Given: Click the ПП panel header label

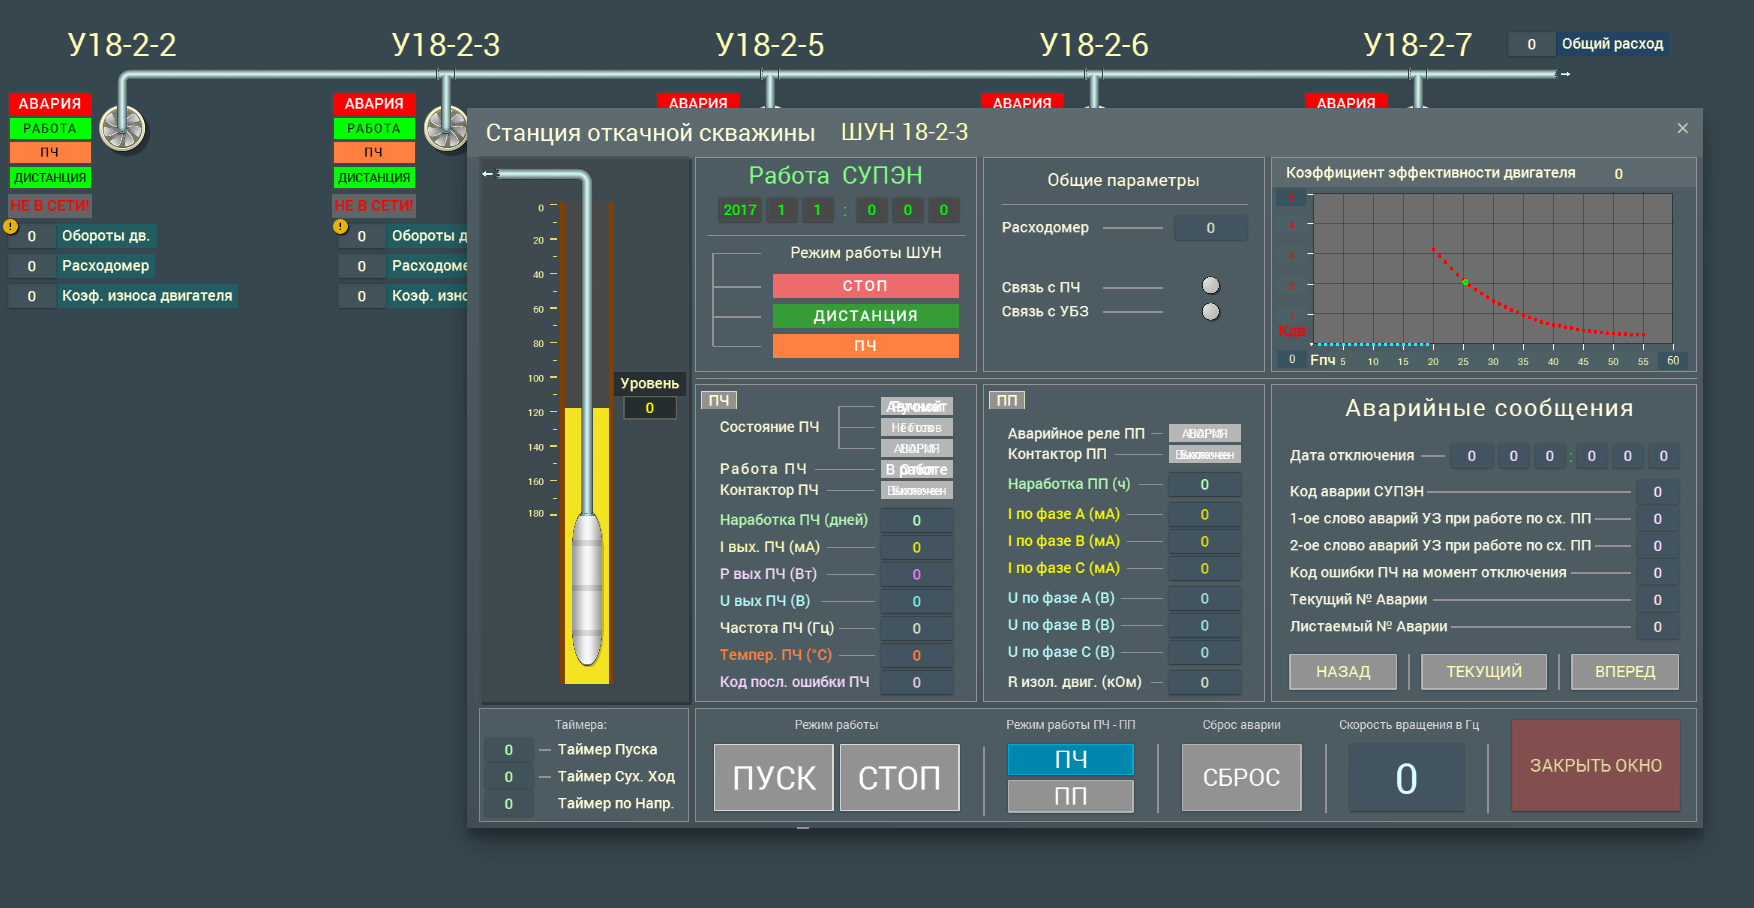Looking at the screenshot, I should [x=1007, y=400].
